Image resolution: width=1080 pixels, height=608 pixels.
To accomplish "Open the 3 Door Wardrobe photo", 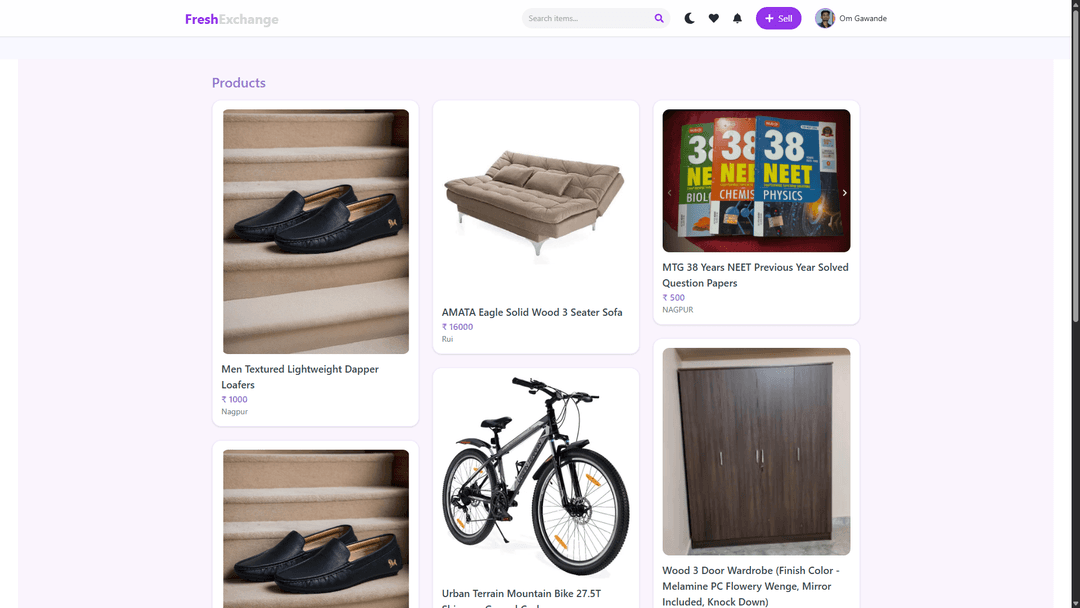I will [x=756, y=451].
